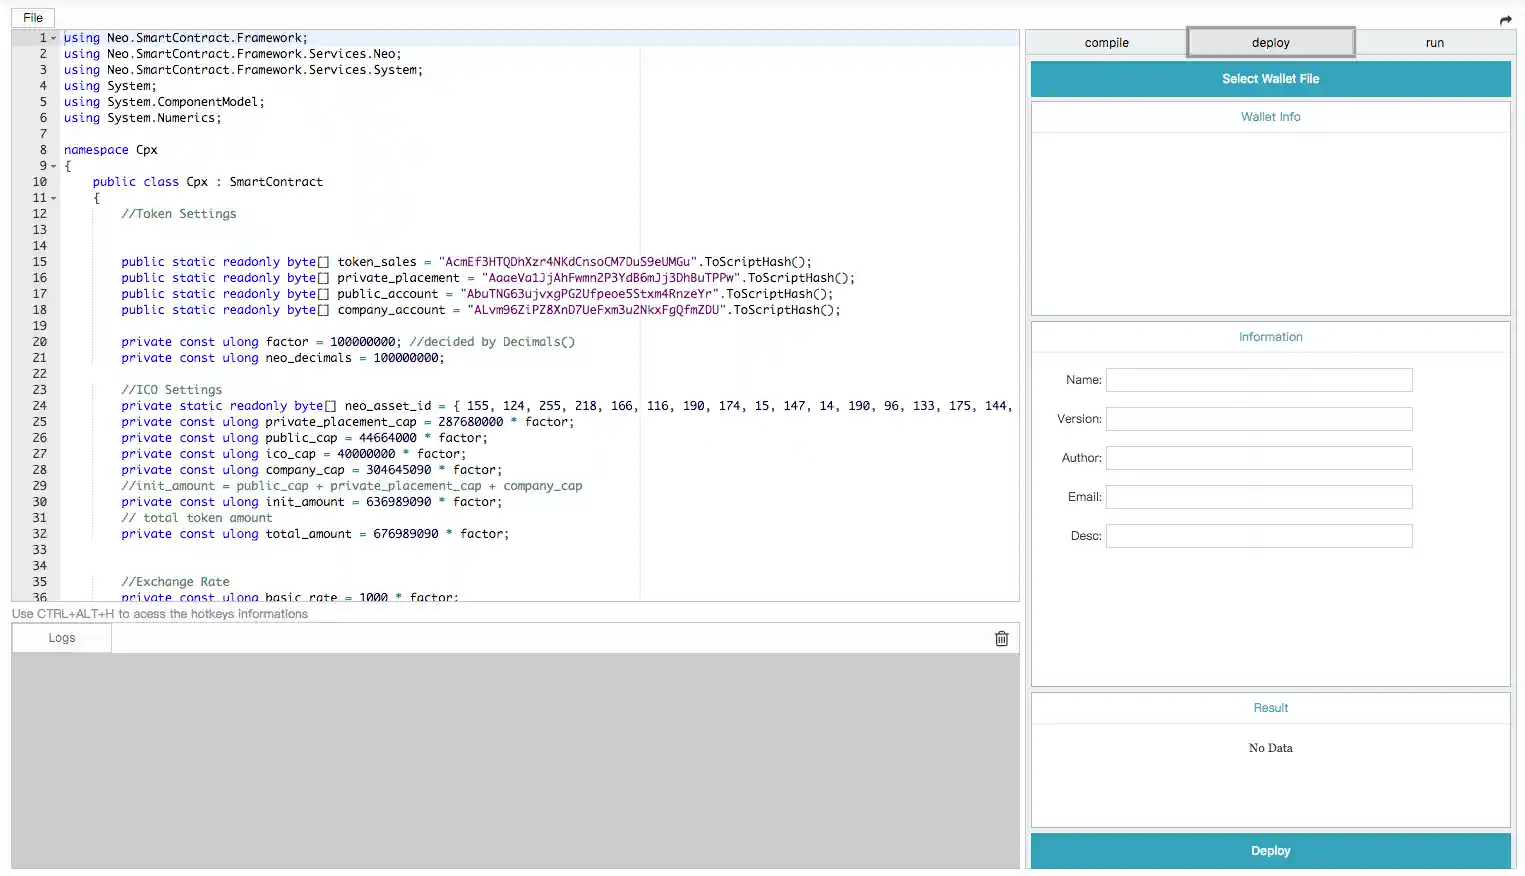Click the total_amount constant name
Image resolution: width=1525 pixels, height=876 pixels.
(309, 534)
